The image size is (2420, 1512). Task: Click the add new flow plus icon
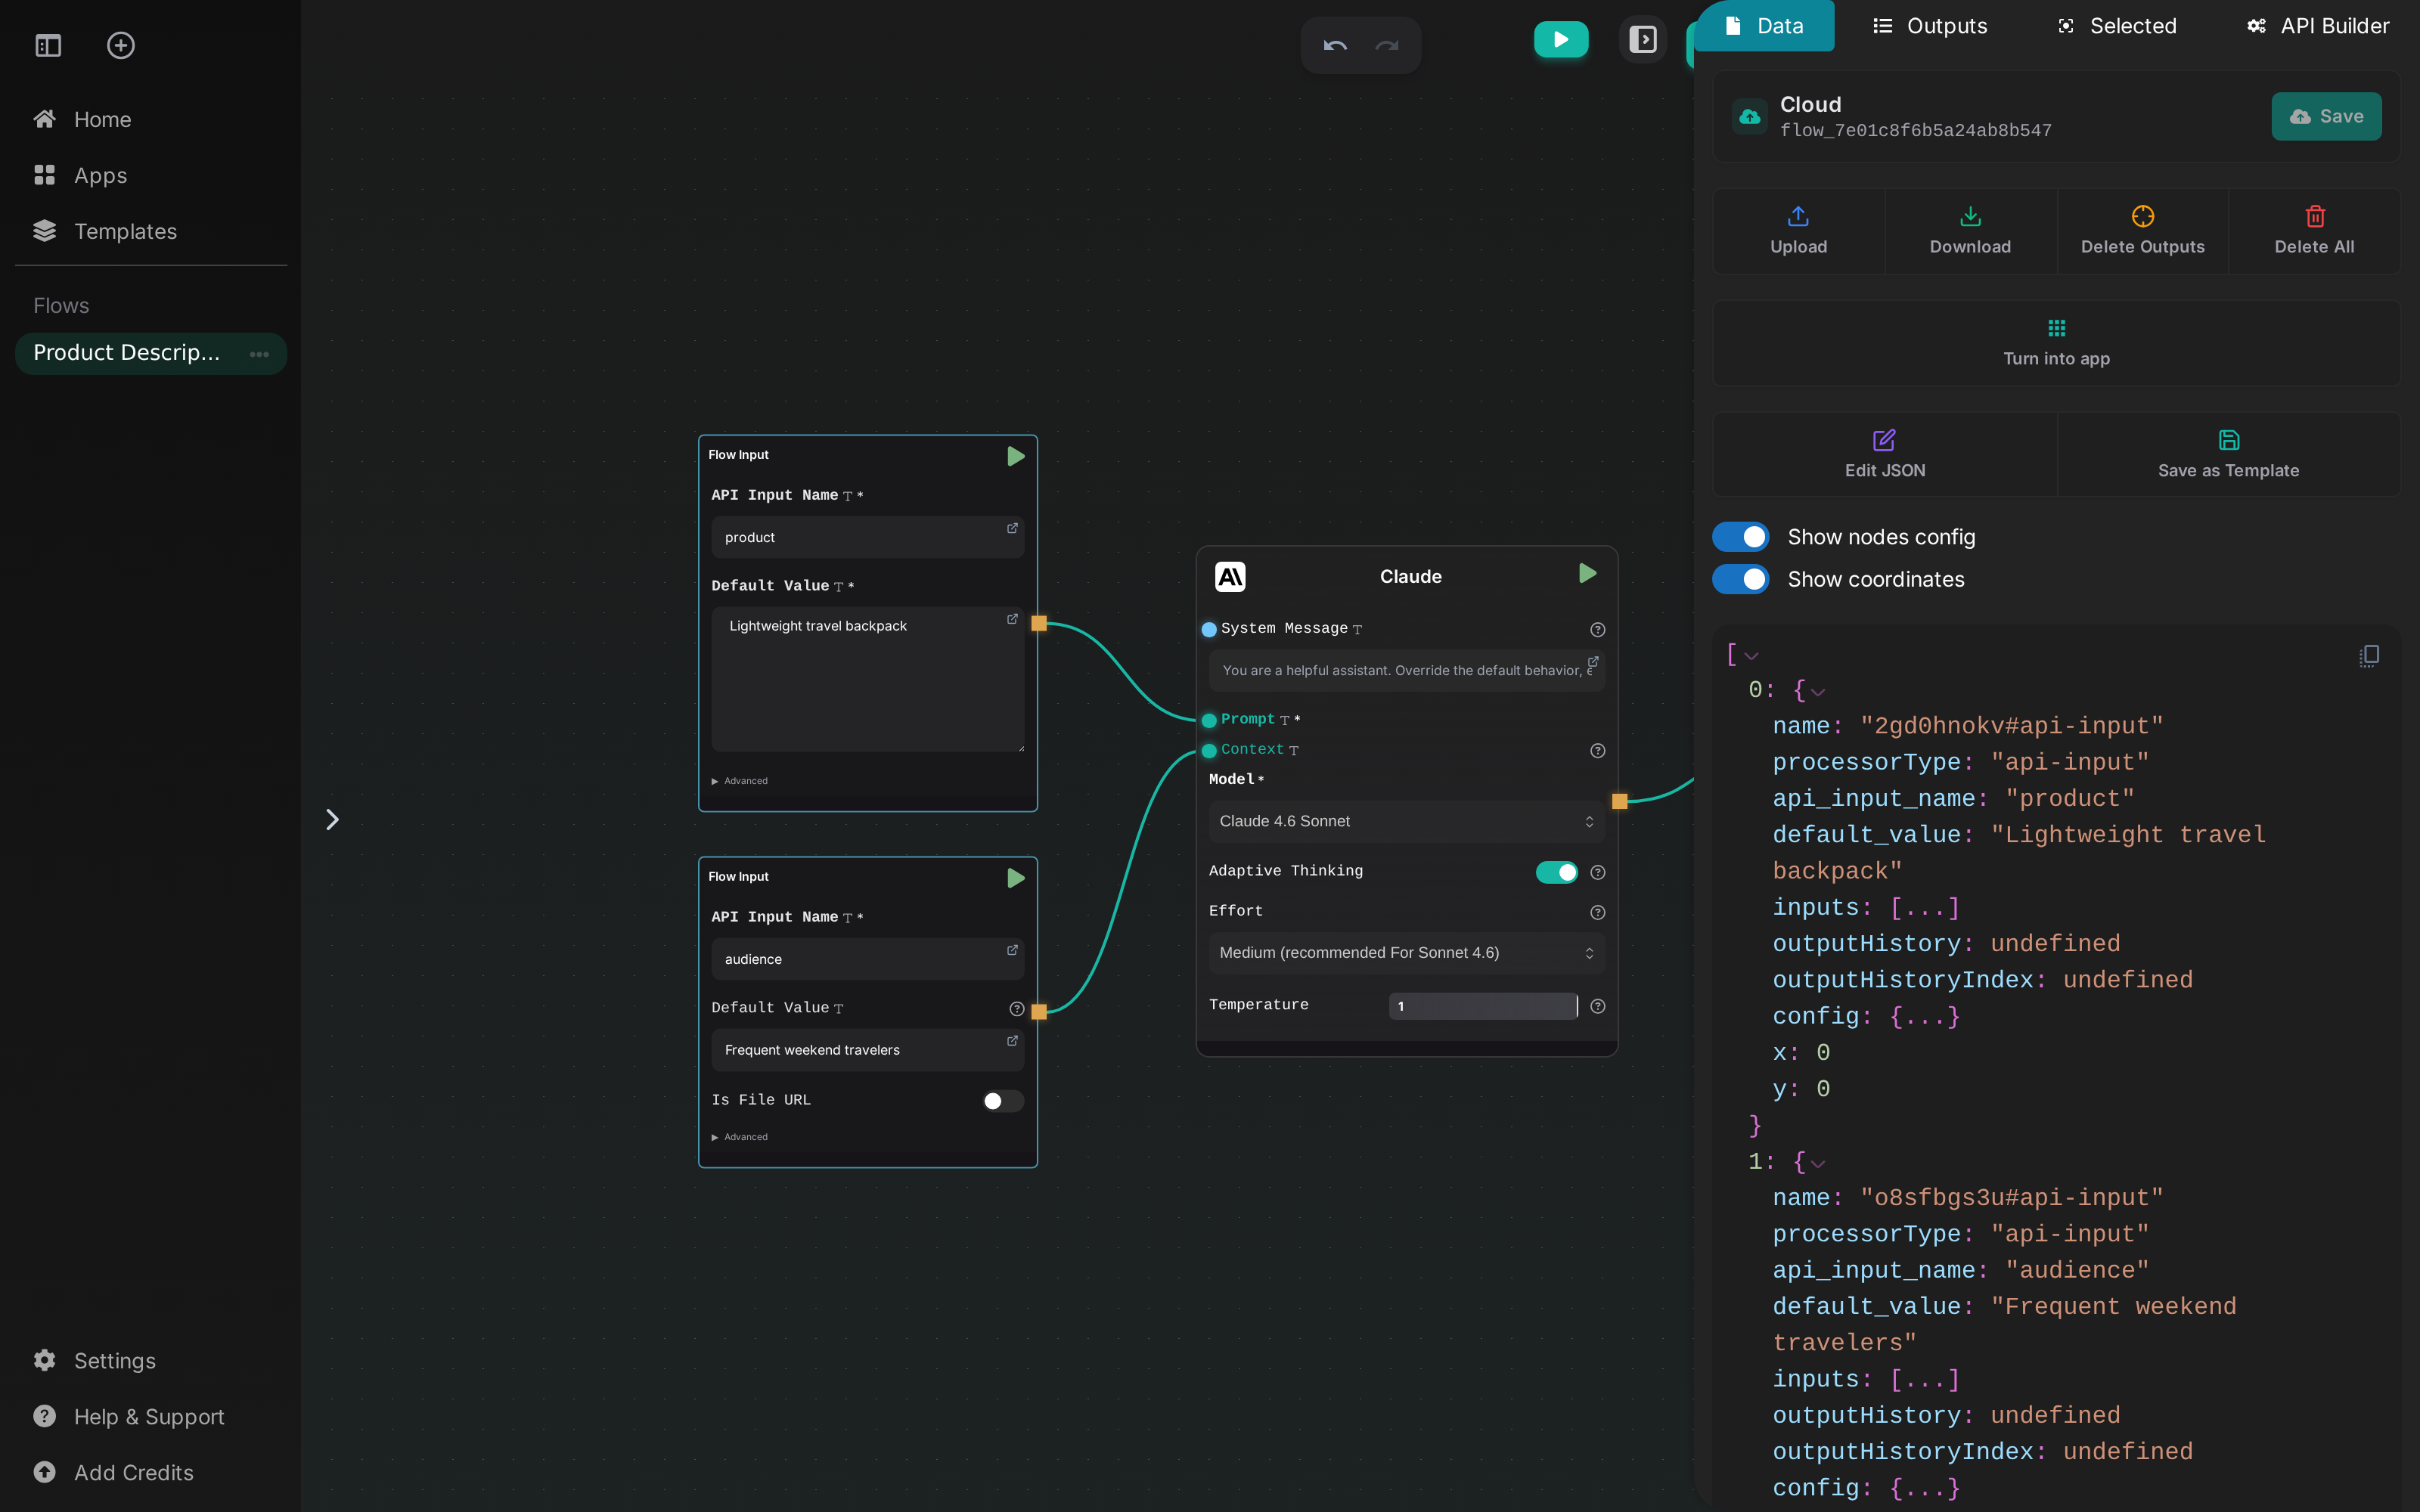pos(121,45)
